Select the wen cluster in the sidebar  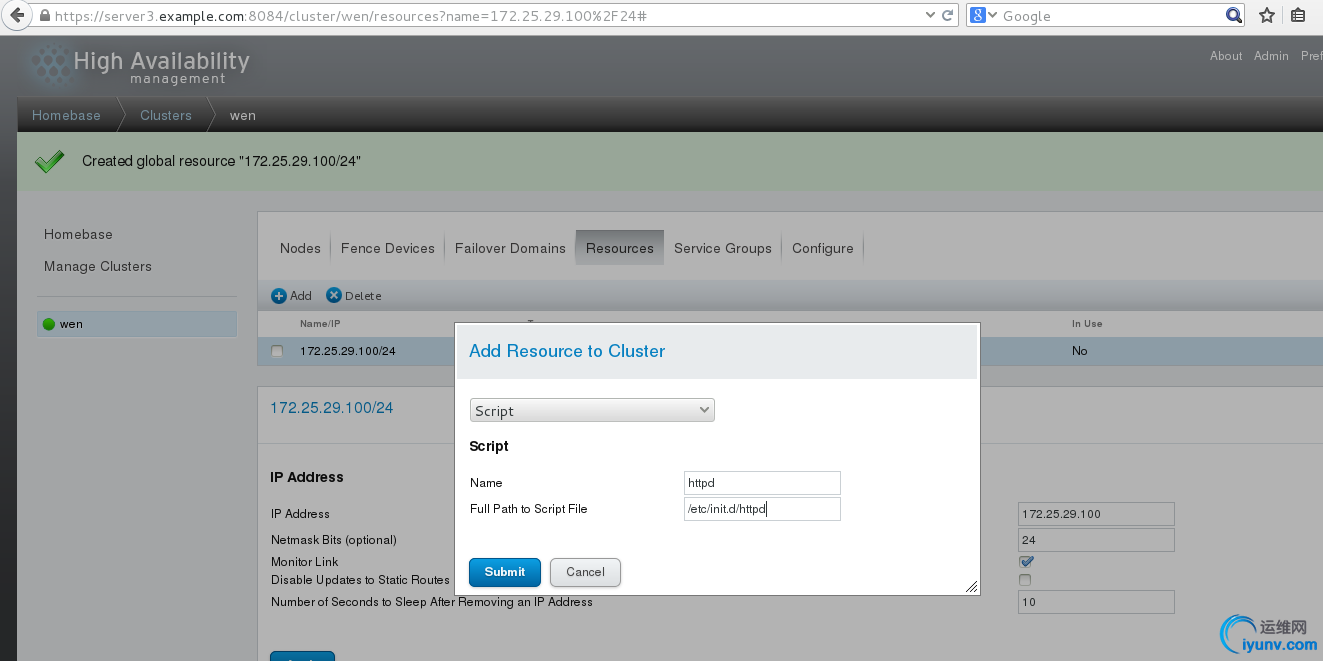(137, 324)
